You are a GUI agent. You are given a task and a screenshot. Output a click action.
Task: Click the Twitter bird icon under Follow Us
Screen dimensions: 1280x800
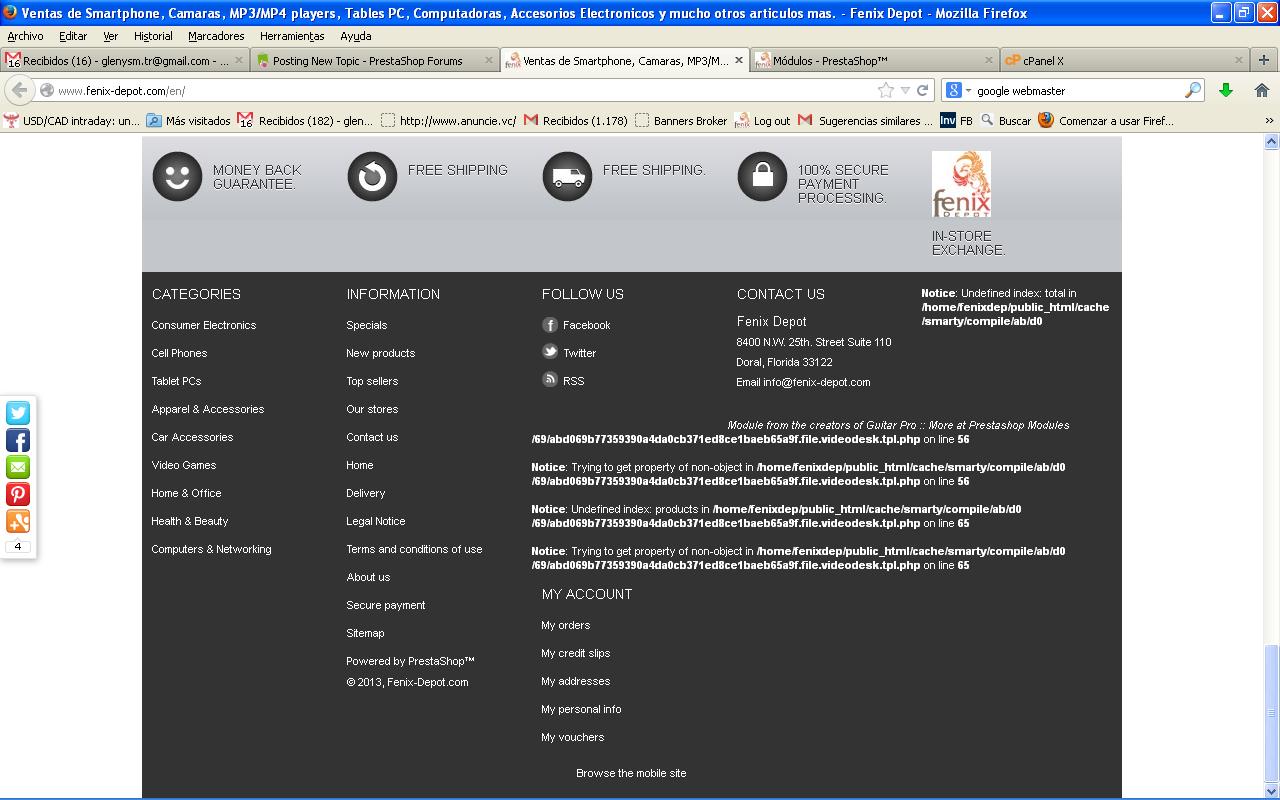(x=550, y=352)
